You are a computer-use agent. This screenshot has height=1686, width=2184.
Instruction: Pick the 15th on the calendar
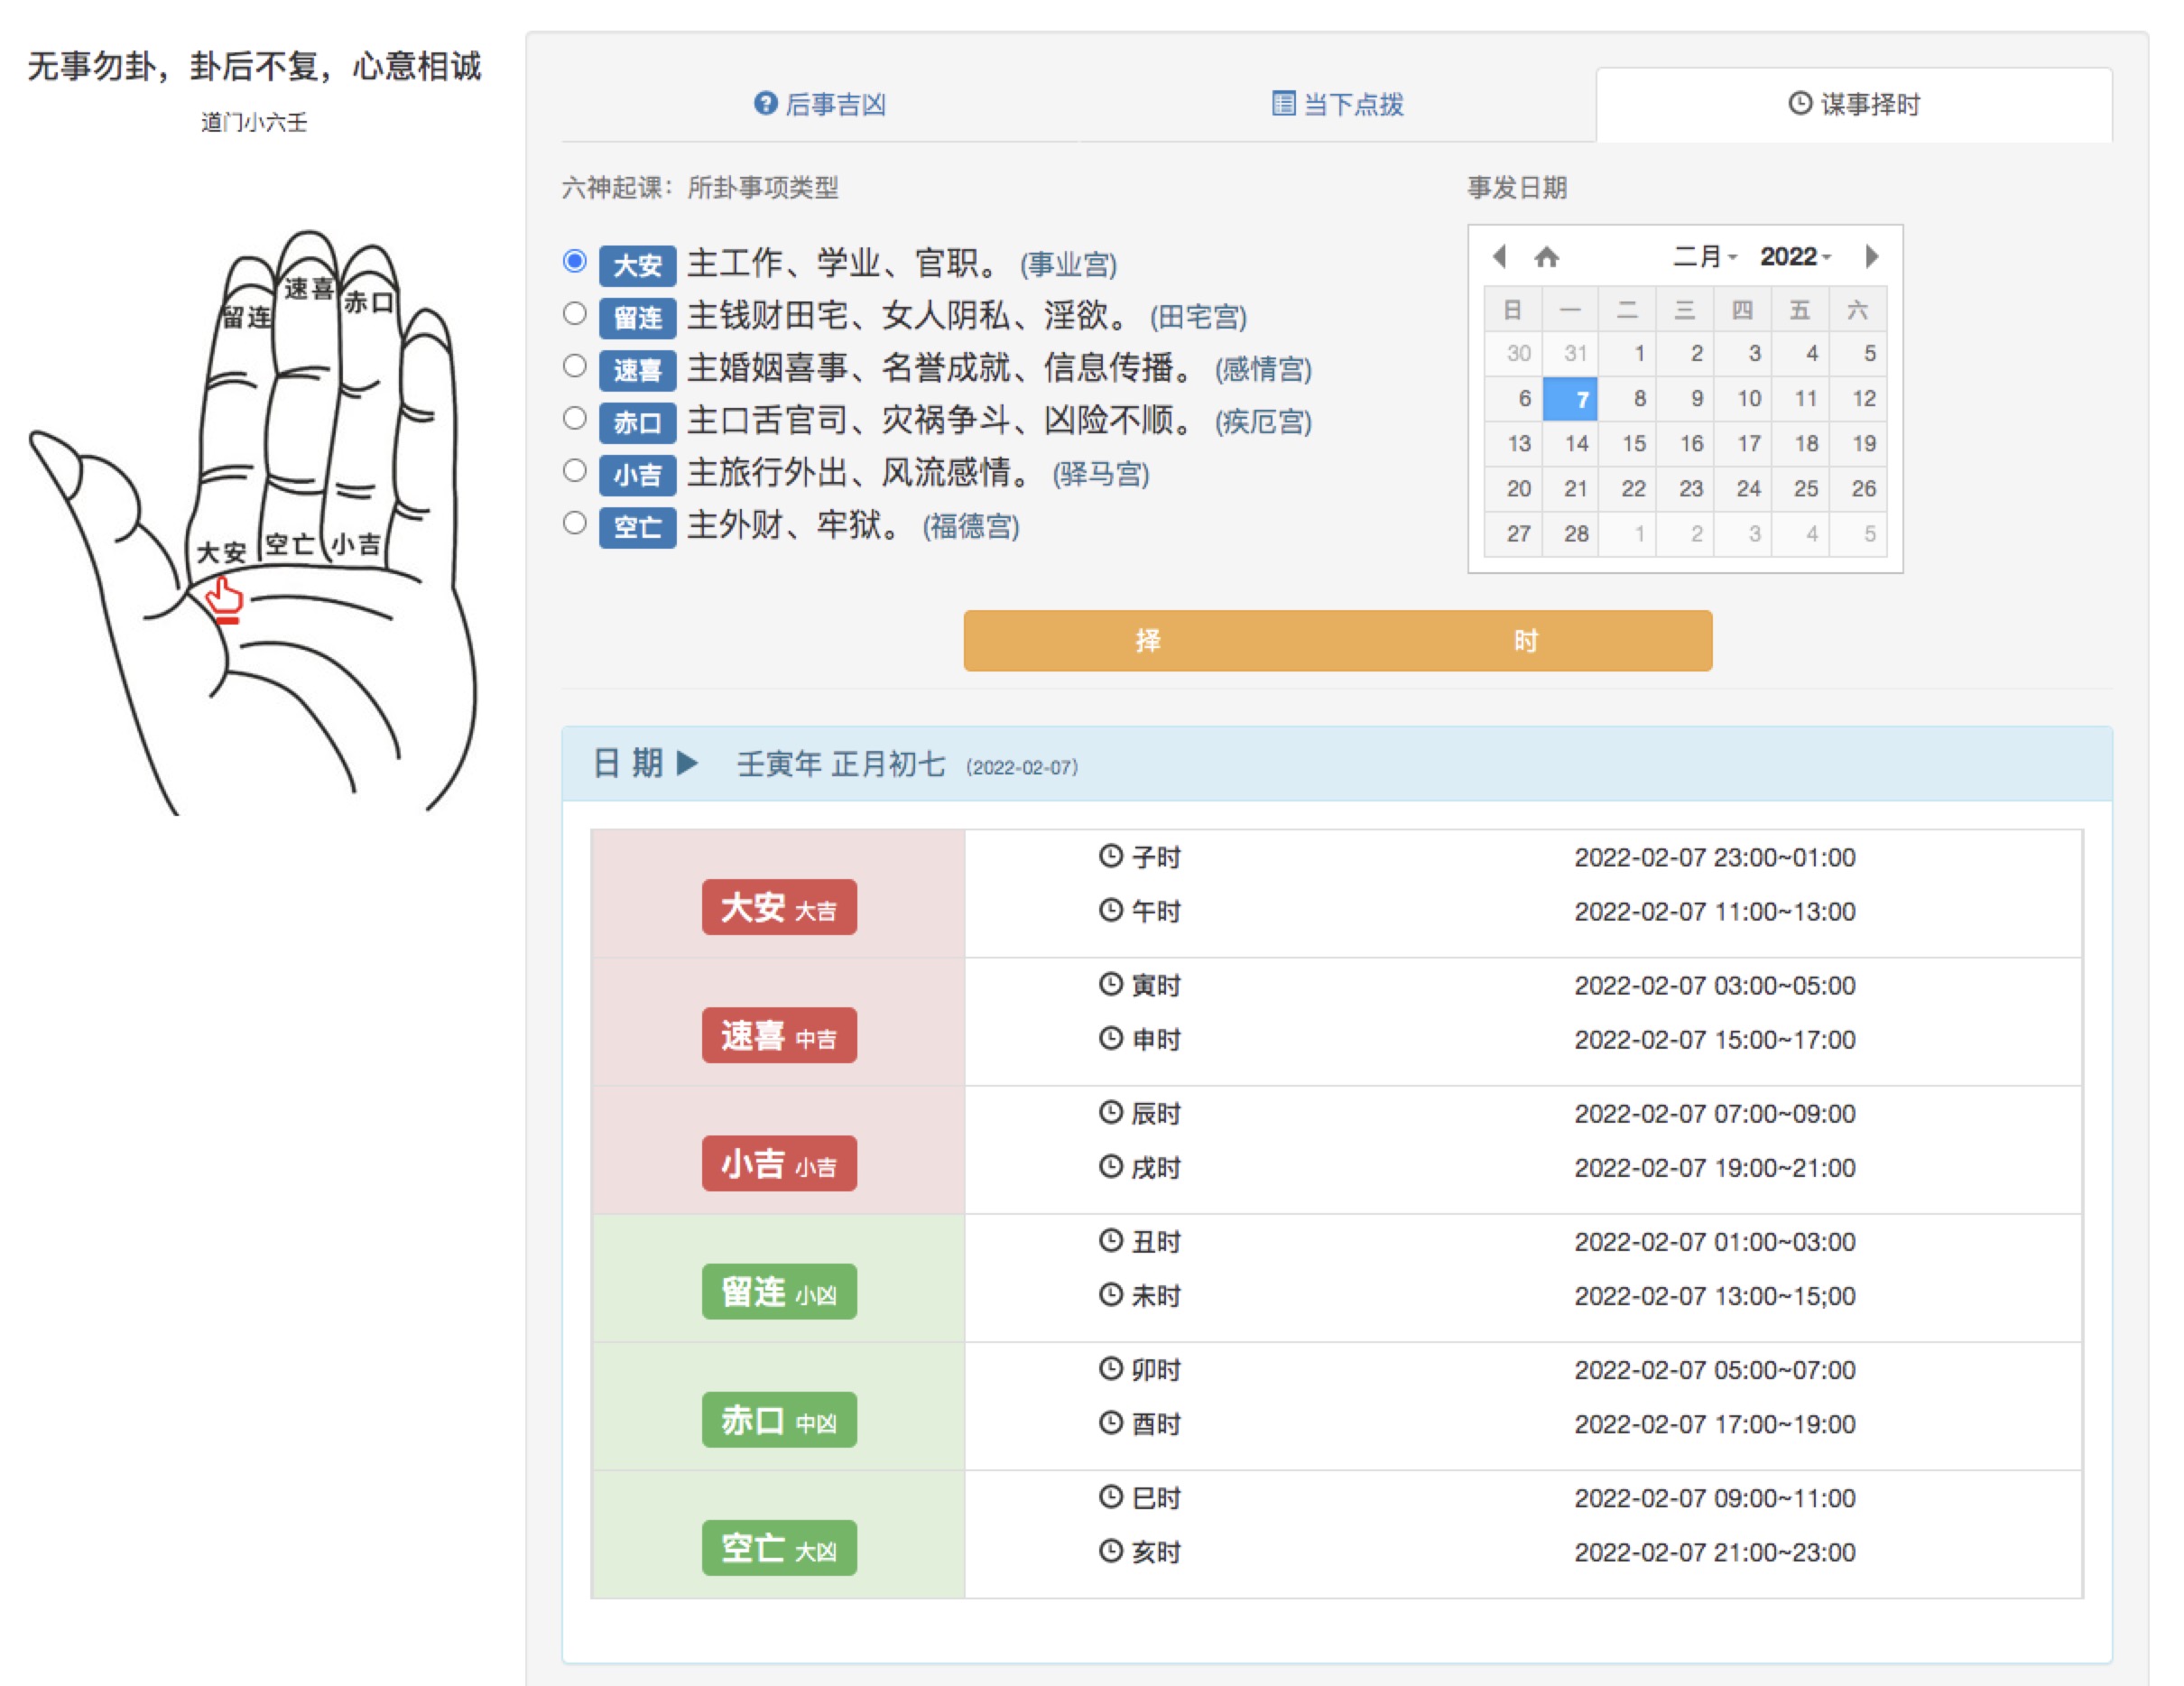tap(1633, 443)
